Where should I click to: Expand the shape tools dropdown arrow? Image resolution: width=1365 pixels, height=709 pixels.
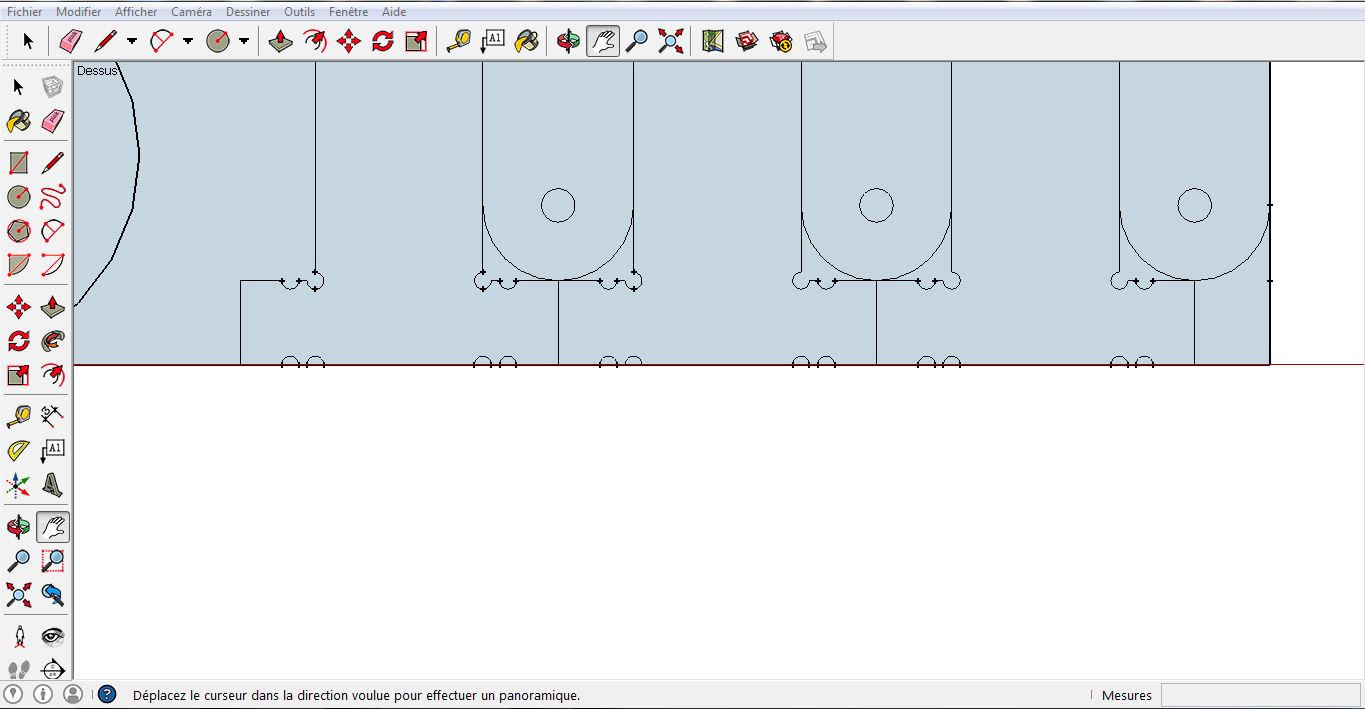click(x=244, y=42)
